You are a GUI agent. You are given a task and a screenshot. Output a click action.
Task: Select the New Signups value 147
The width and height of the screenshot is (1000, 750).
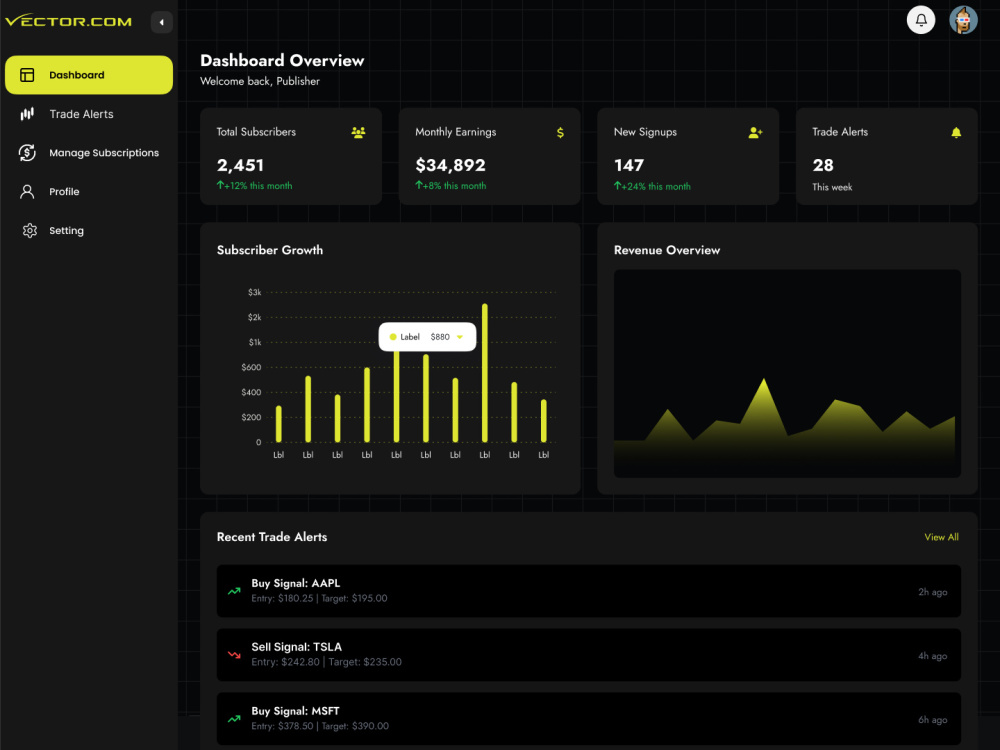[x=629, y=166]
